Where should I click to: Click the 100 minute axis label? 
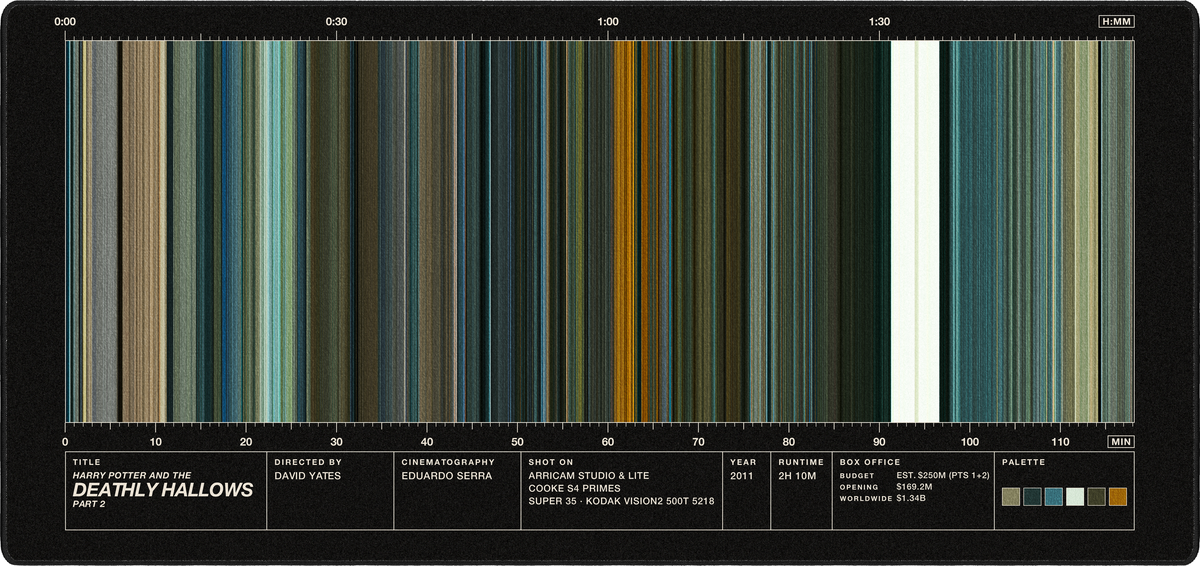click(x=969, y=441)
